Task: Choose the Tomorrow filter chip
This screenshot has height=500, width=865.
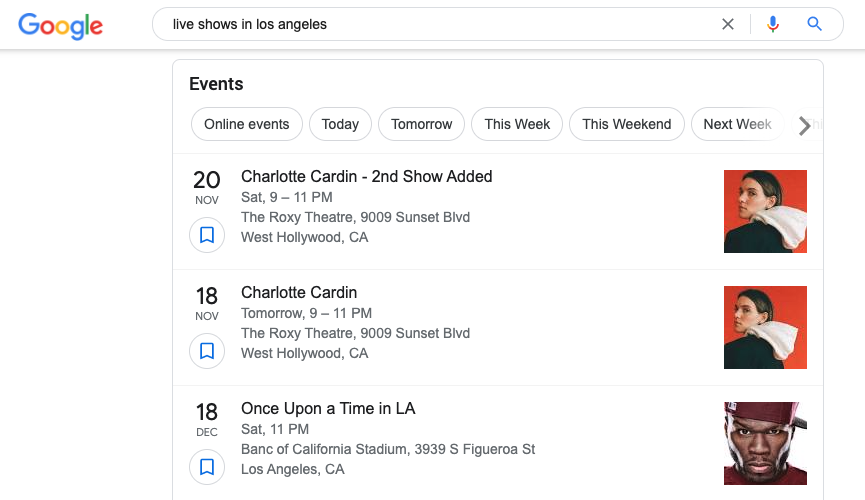Action: [421, 124]
